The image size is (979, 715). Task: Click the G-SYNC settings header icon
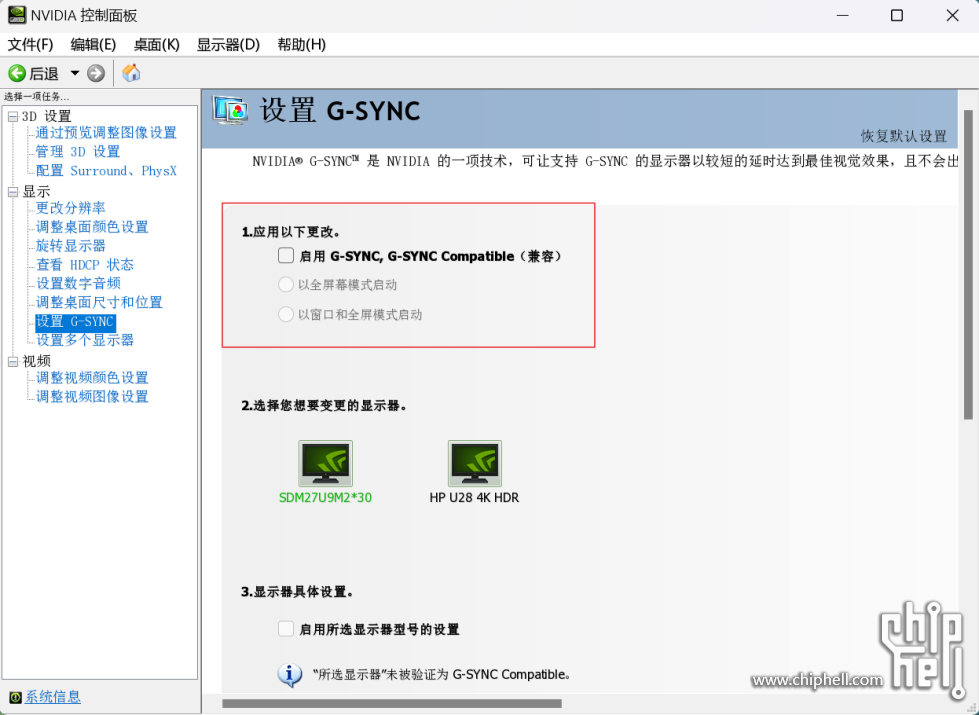click(x=230, y=111)
